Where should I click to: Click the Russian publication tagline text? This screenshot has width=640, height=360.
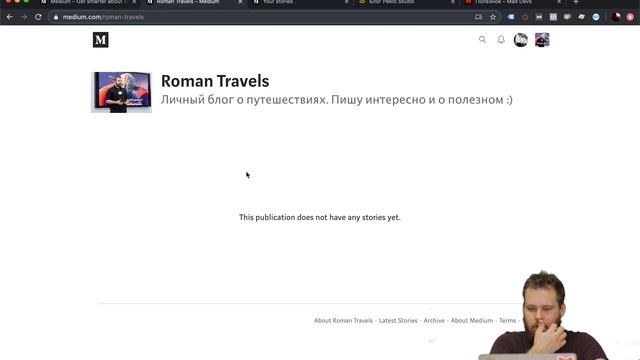[x=337, y=100]
